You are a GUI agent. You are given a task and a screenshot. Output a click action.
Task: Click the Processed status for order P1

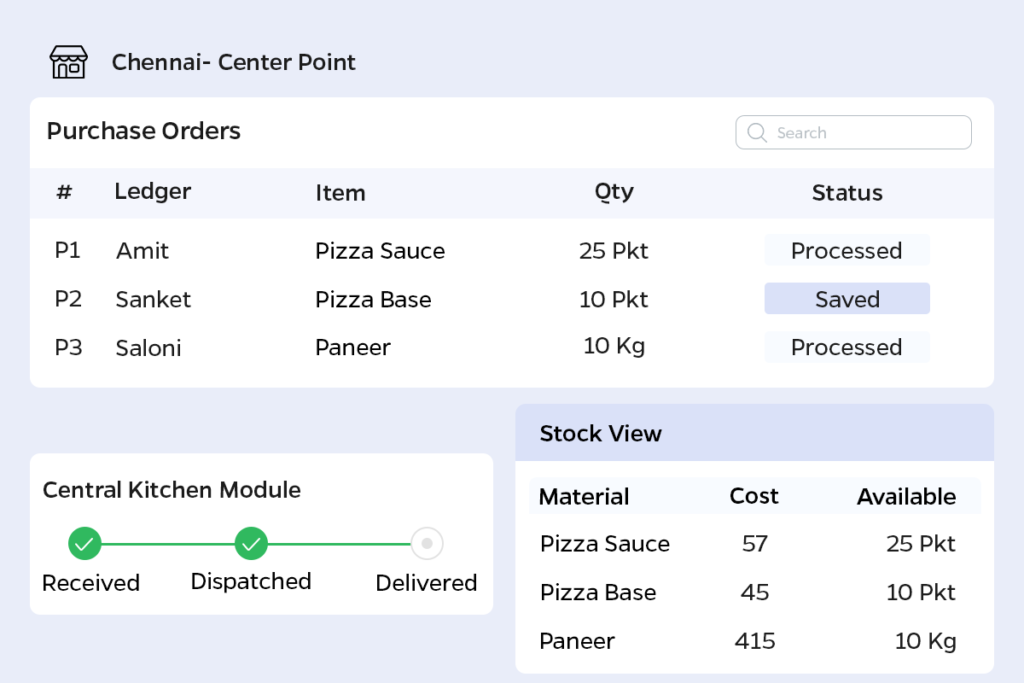pyautogui.click(x=846, y=251)
